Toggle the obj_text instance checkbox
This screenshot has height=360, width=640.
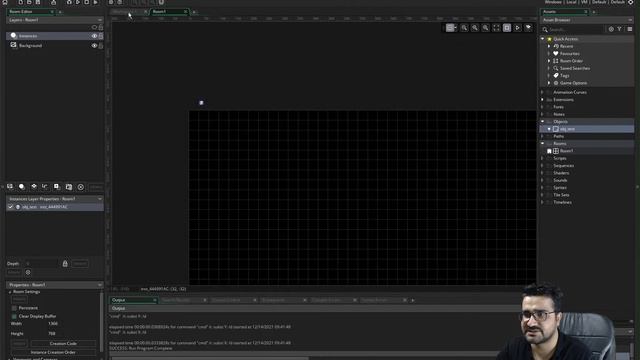(10, 207)
